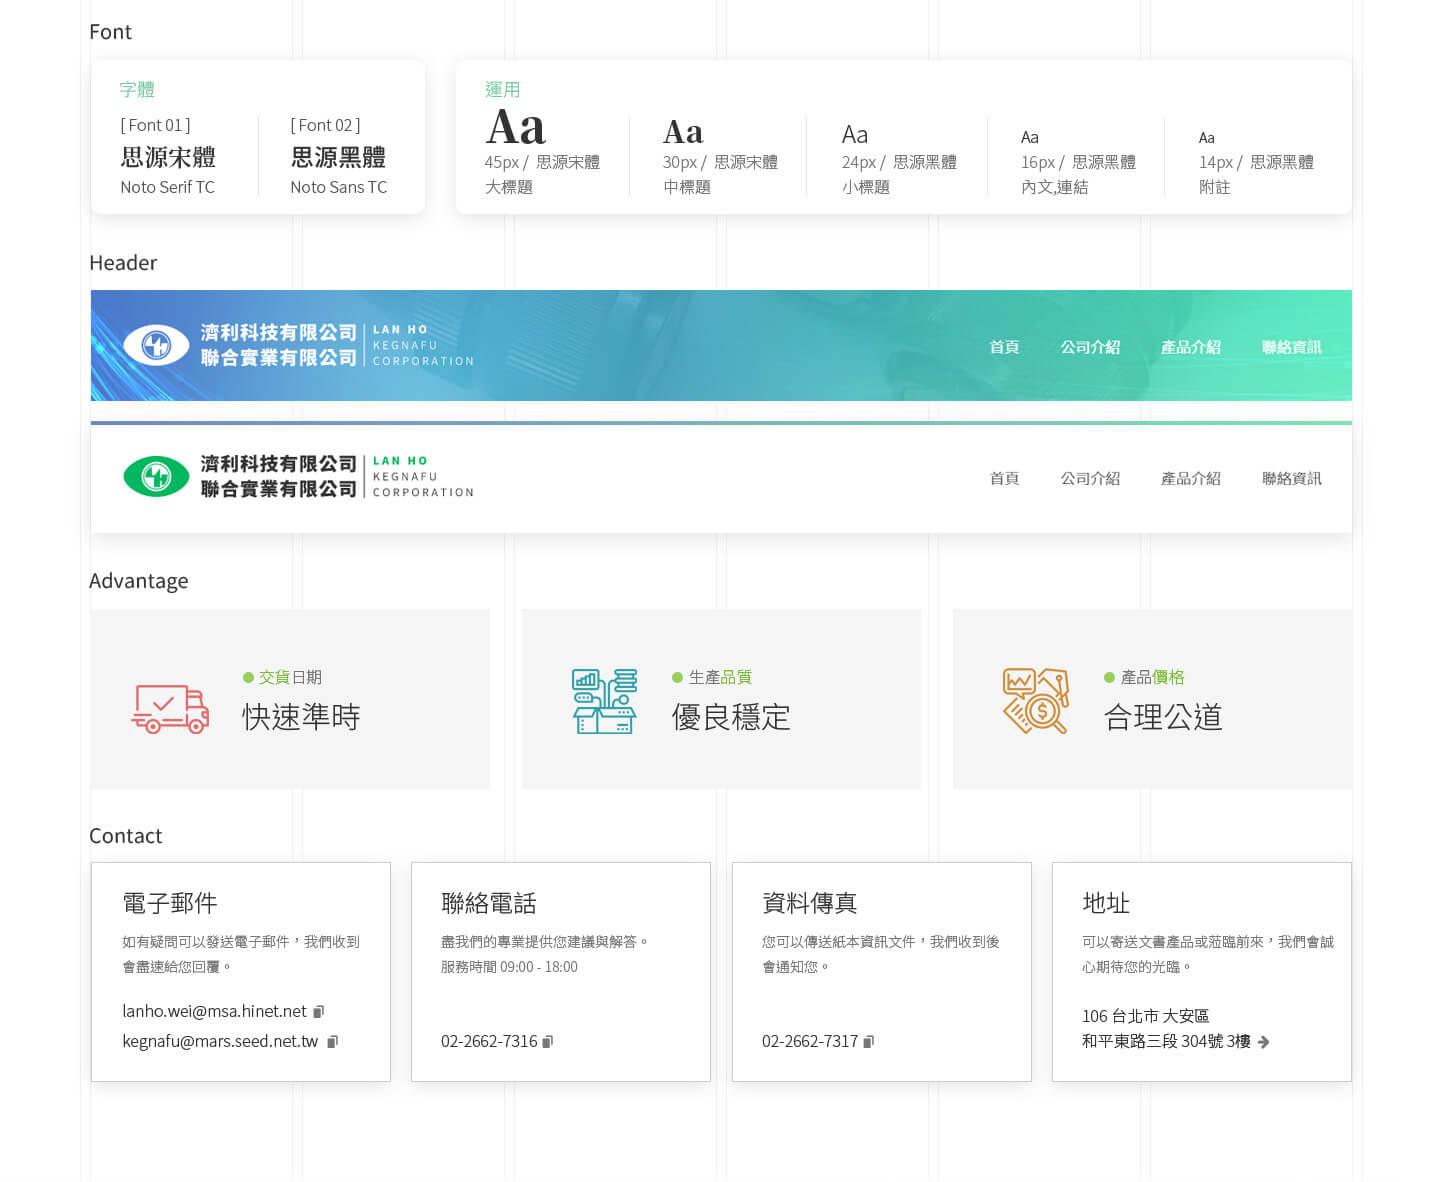Click the phone number 02-2662-7316
The height and width of the screenshot is (1182, 1443).
pos(490,1041)
